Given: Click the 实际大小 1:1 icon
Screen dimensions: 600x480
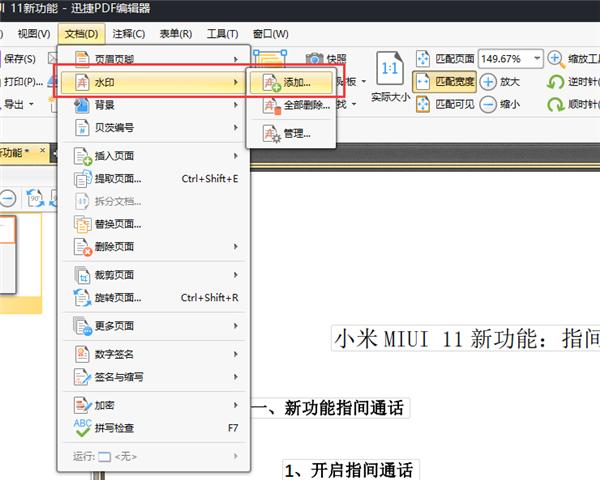Looking at the screenshot, I should (x=390, y=69).
